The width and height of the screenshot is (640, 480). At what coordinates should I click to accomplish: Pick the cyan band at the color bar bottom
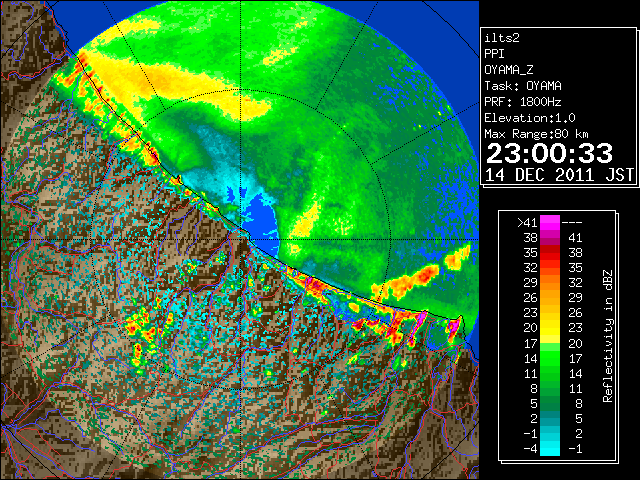550,449
